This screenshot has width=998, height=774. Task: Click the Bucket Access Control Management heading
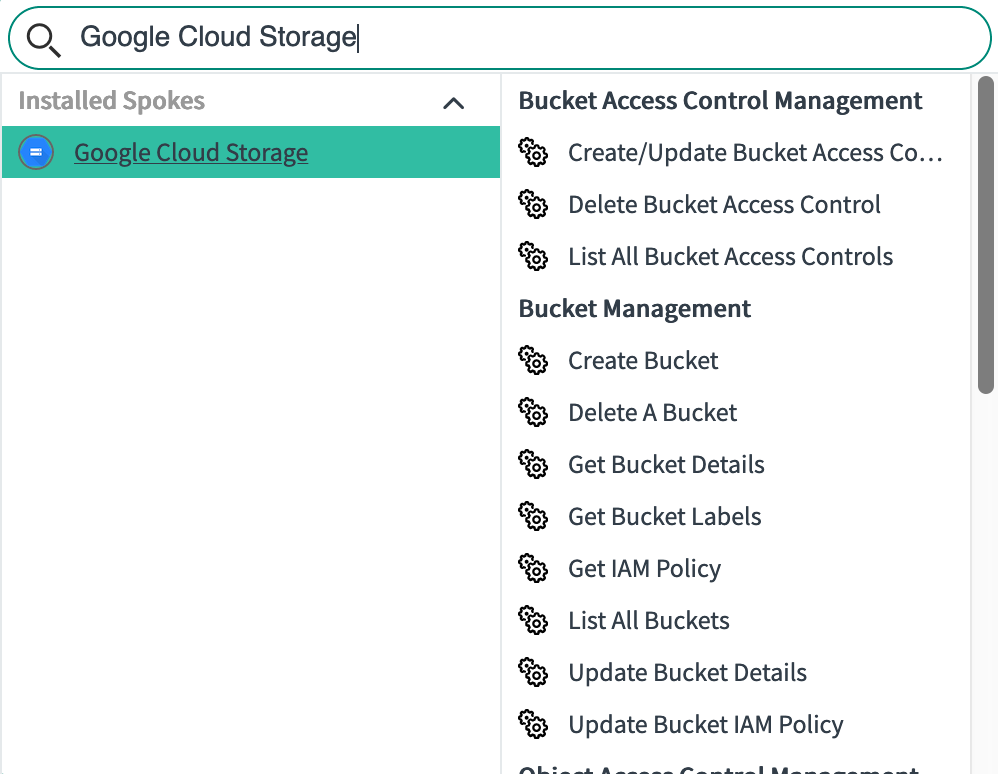[x=720, y=101]
